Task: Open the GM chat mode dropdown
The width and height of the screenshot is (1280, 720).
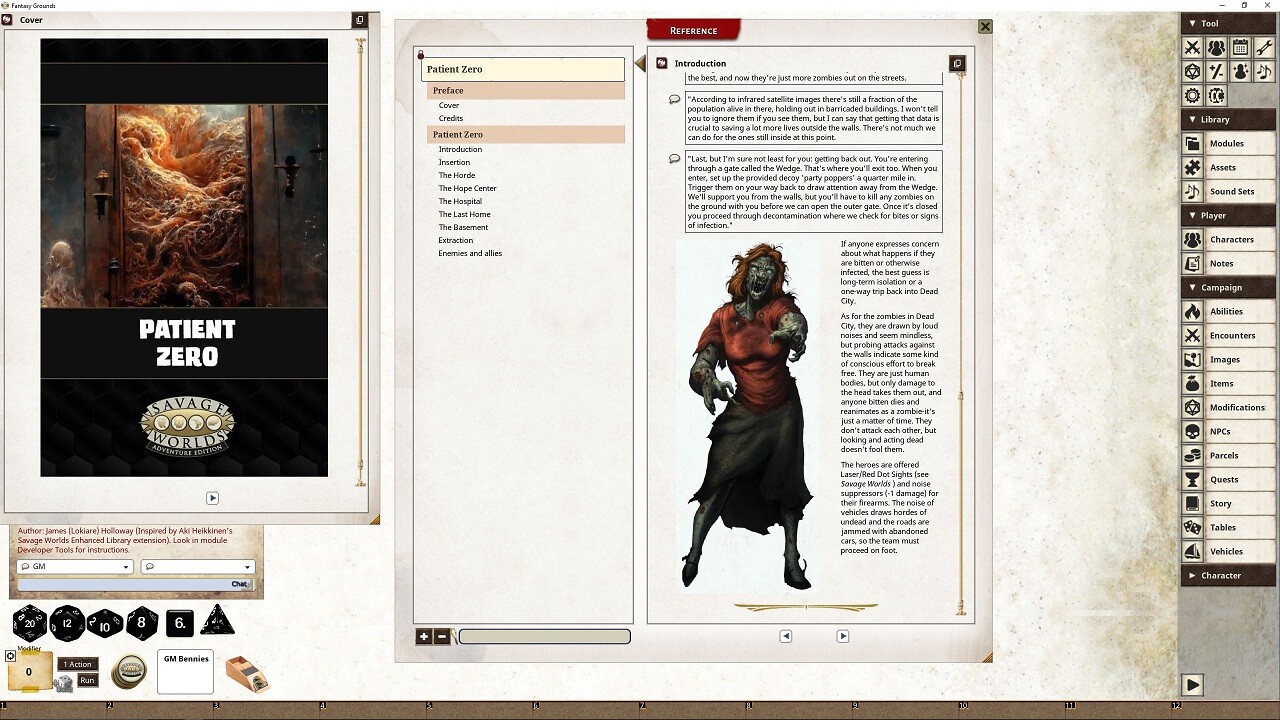Action: tap(74, 566)
